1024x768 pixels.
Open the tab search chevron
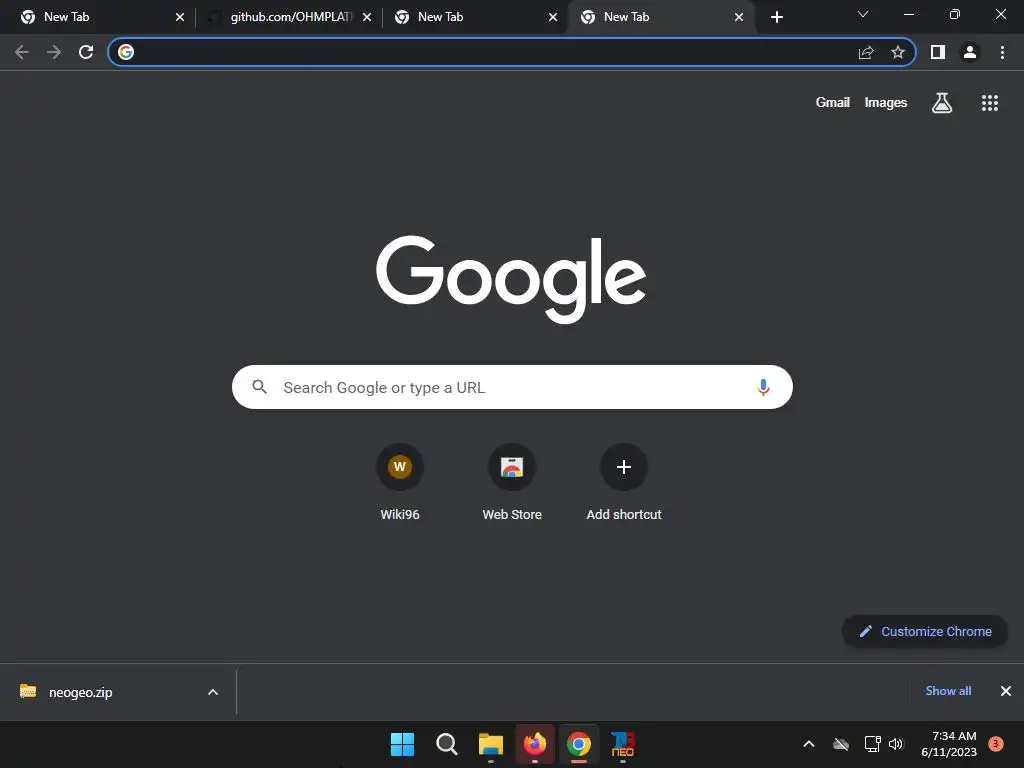(863, 14)
